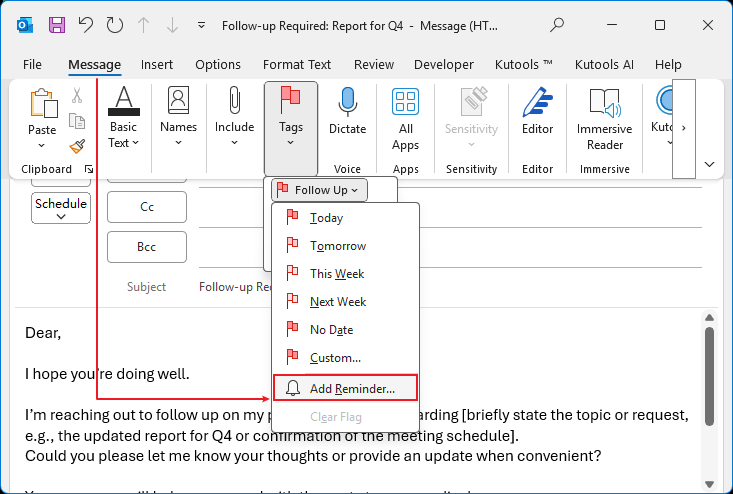
Task: Go to next item arrow
Action: 172,25
